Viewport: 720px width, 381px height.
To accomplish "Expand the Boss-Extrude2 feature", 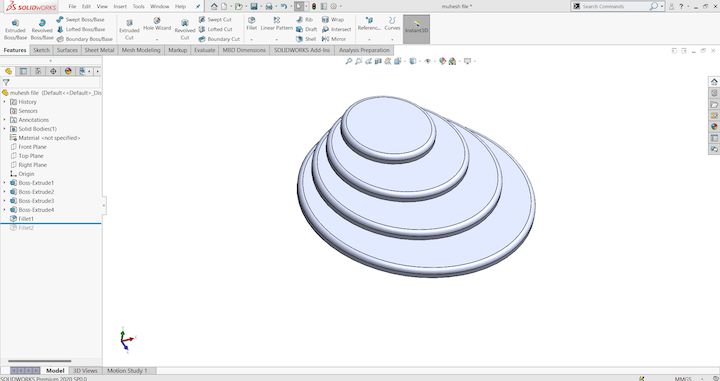I will coord(5,192).
